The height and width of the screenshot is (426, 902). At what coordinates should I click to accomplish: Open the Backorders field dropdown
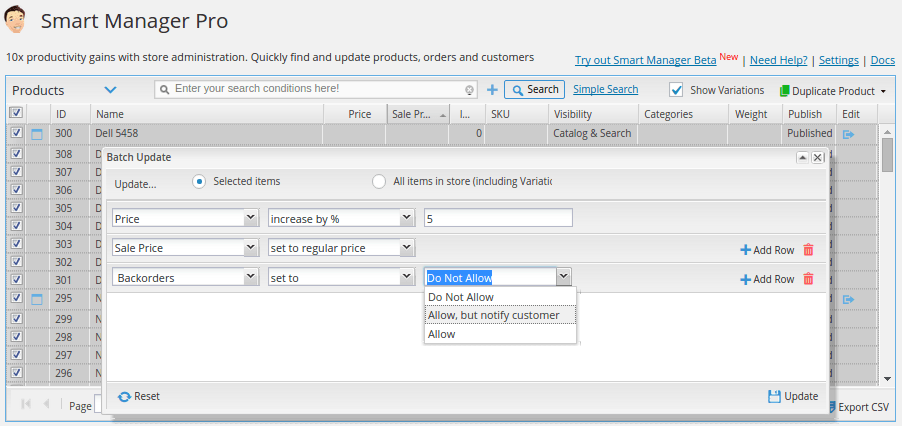click(x=250, y=277)
